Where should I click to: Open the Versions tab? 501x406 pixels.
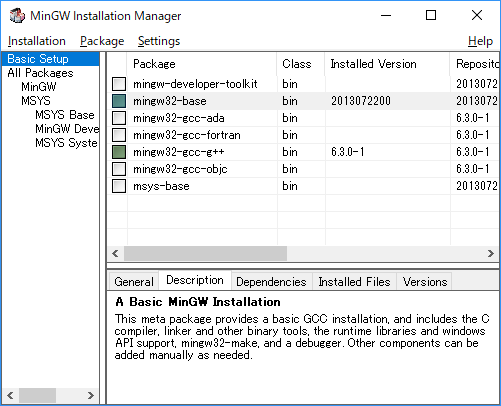(425, 282)
